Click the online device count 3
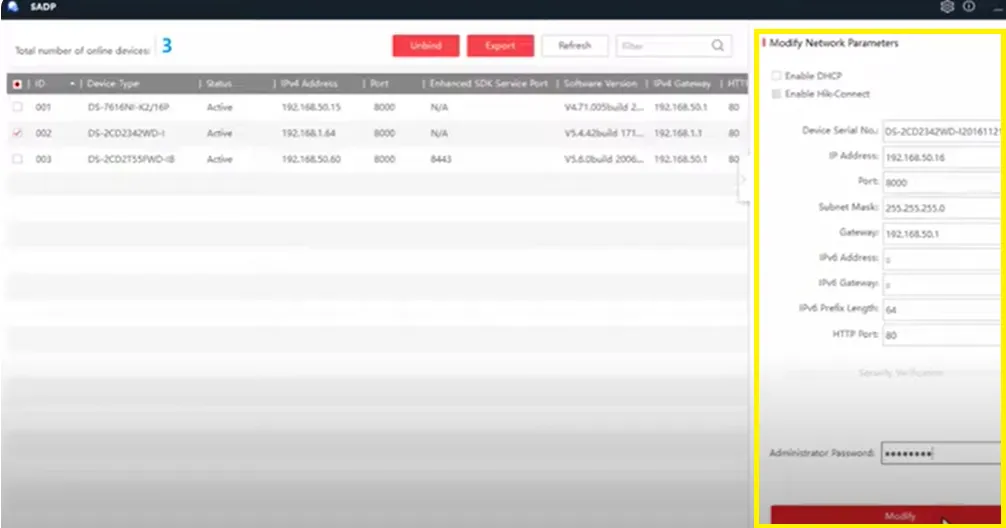This screenshot has height=528, width=1006. (x=167, y=46)
